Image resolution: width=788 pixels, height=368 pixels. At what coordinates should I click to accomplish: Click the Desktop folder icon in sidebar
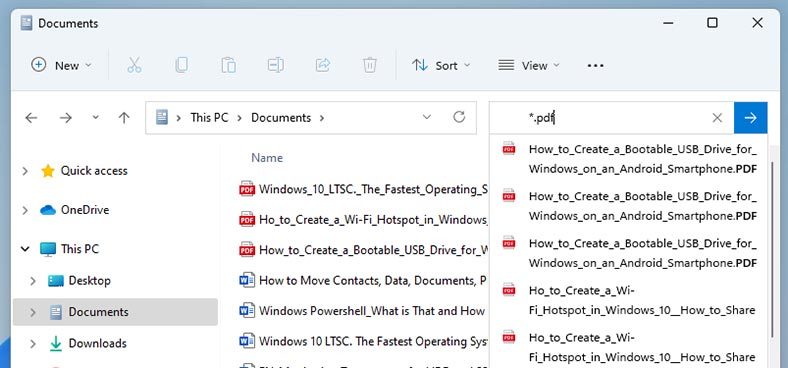pos(56,281)
